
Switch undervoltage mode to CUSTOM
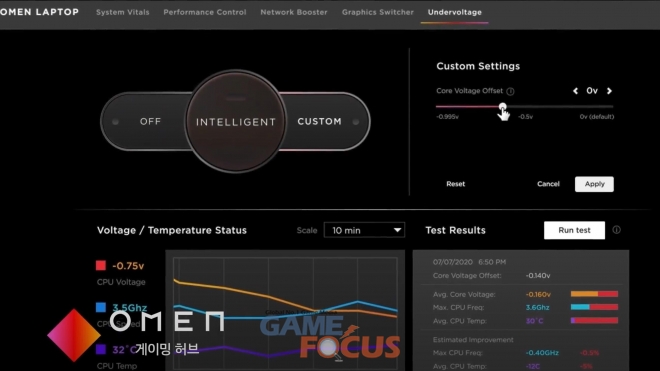coord(319,121)
